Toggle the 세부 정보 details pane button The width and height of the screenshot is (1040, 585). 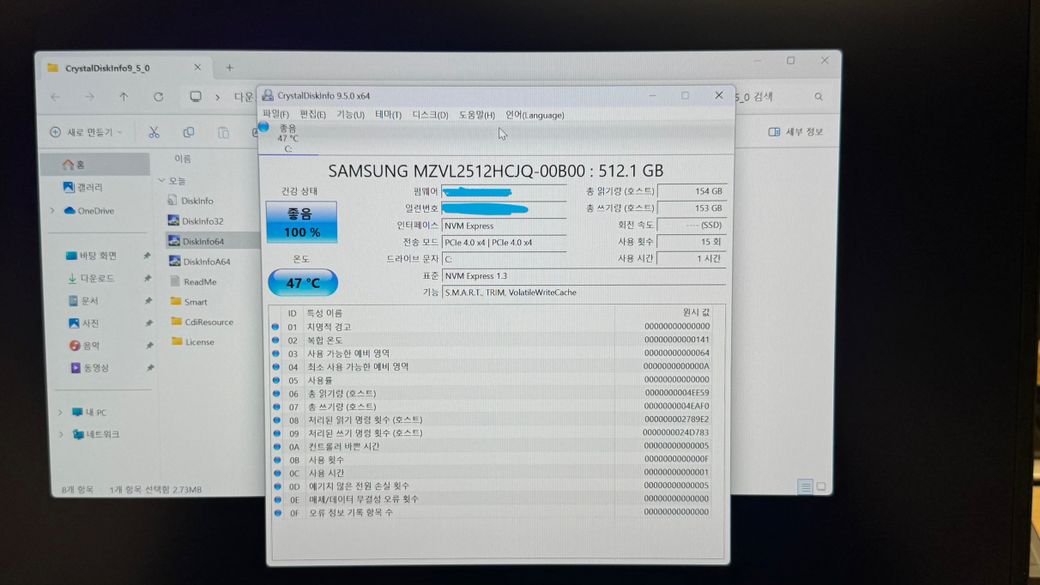tap(795, 132)
